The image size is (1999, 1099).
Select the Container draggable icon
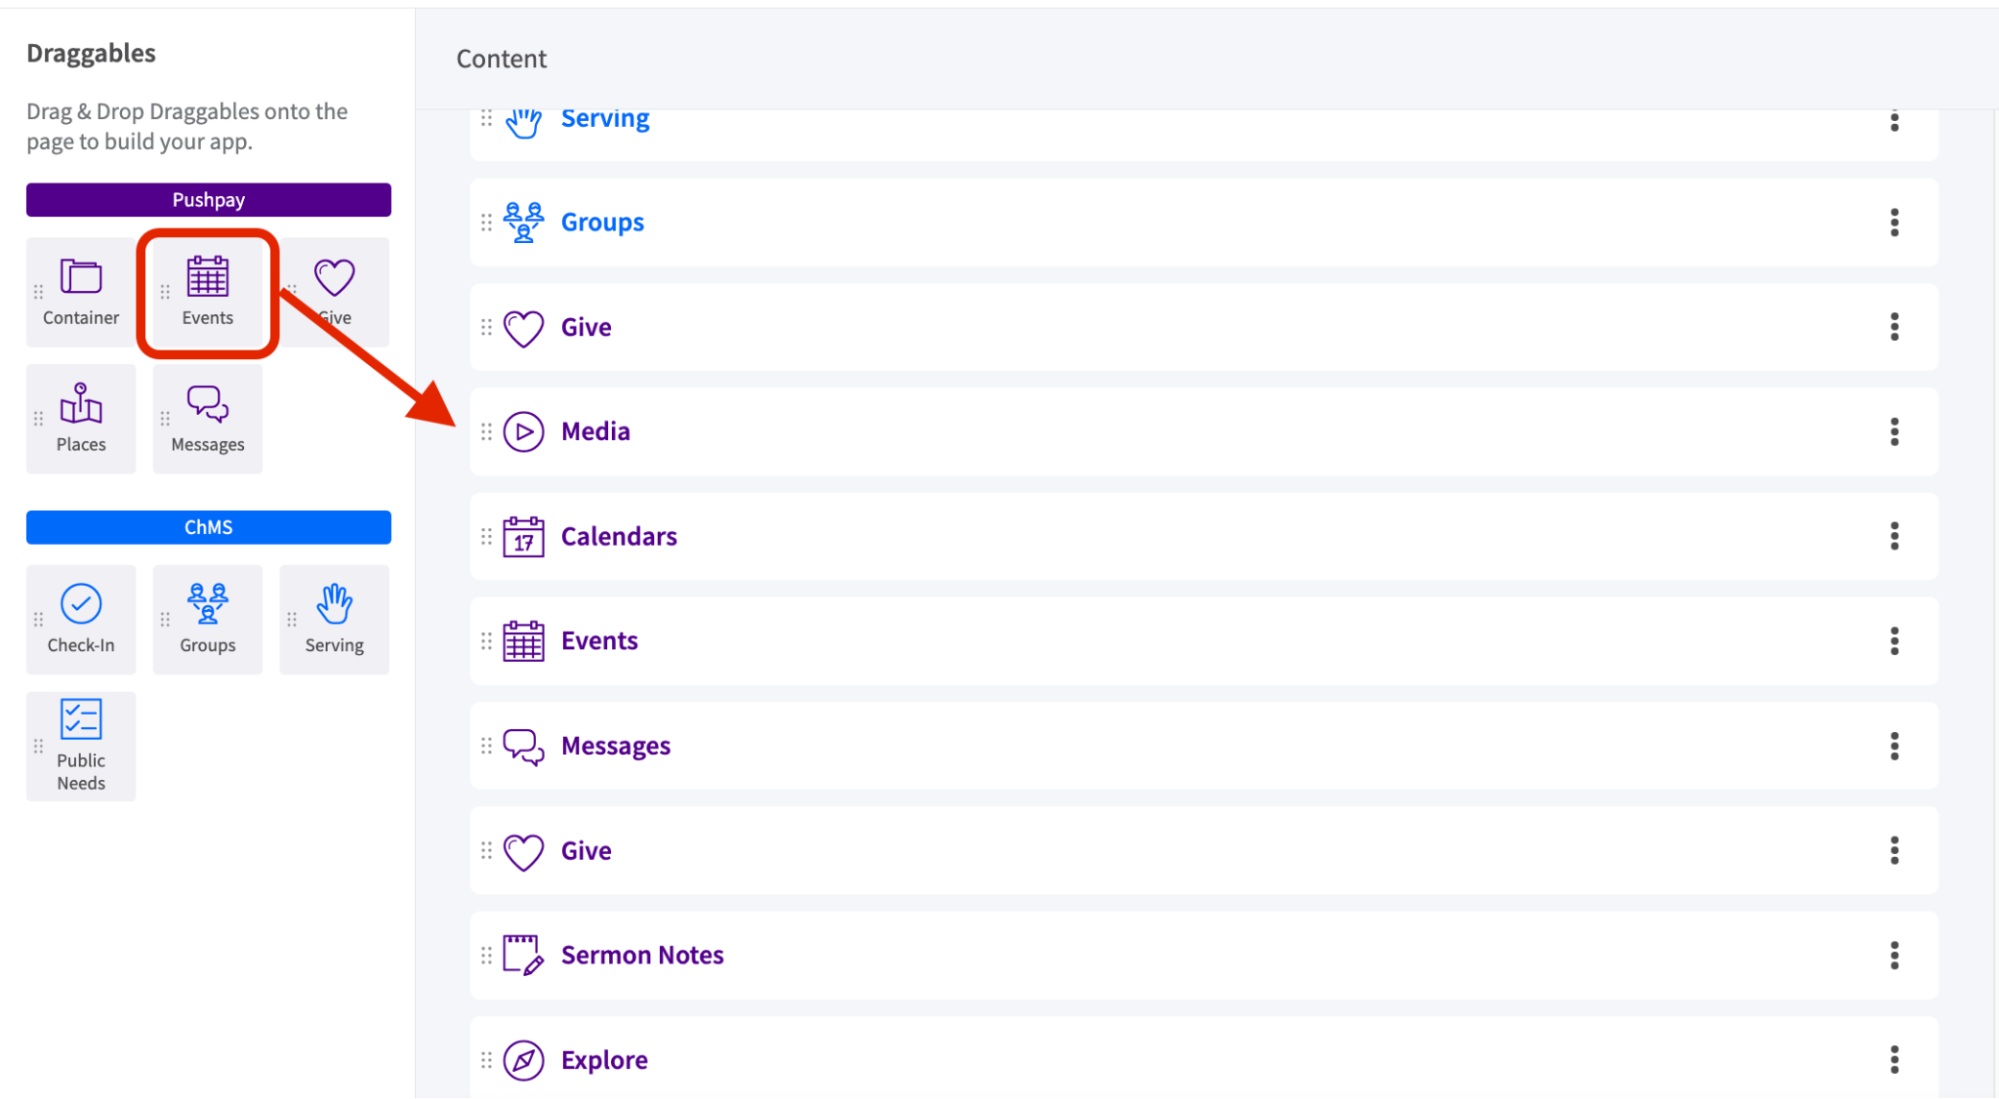point(80,291)
